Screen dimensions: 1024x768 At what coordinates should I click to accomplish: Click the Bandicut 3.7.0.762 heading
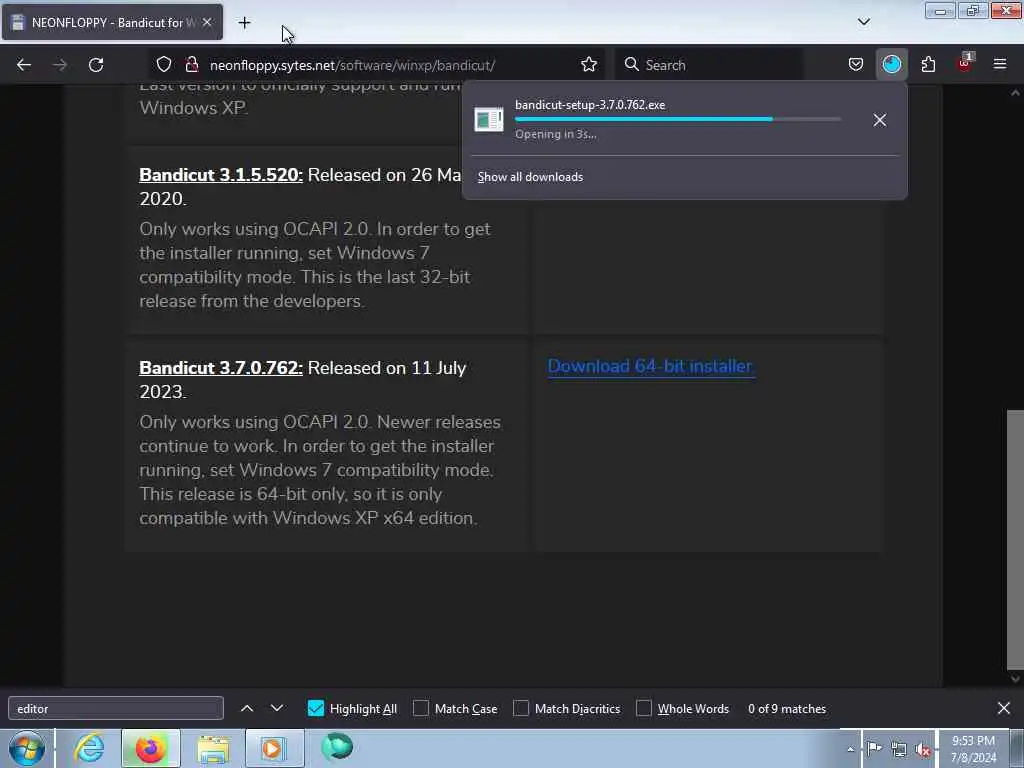pos(221,368)
